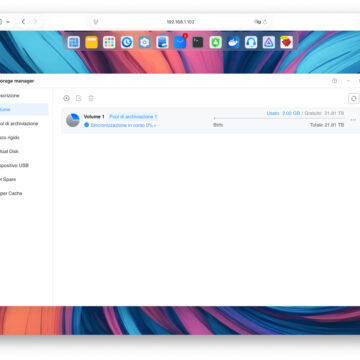This screenshot has height=360, width=360.
Task: Click the edit volume document icon
Action: 78,98
